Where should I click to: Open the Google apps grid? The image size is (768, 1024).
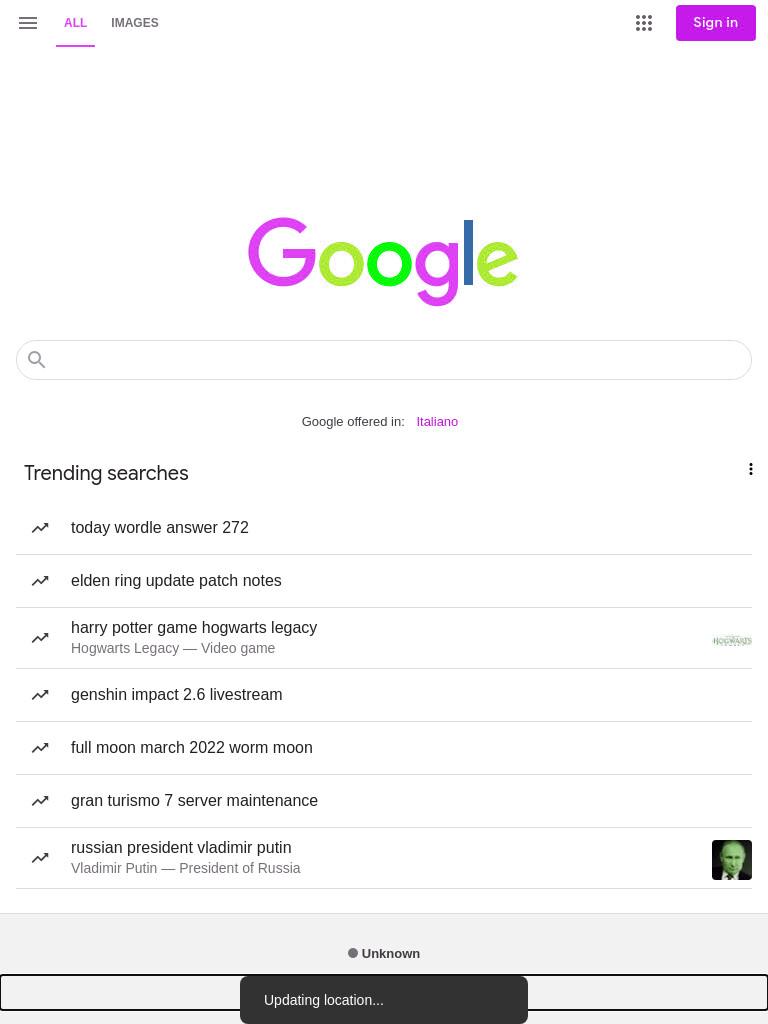pos(643,23)
